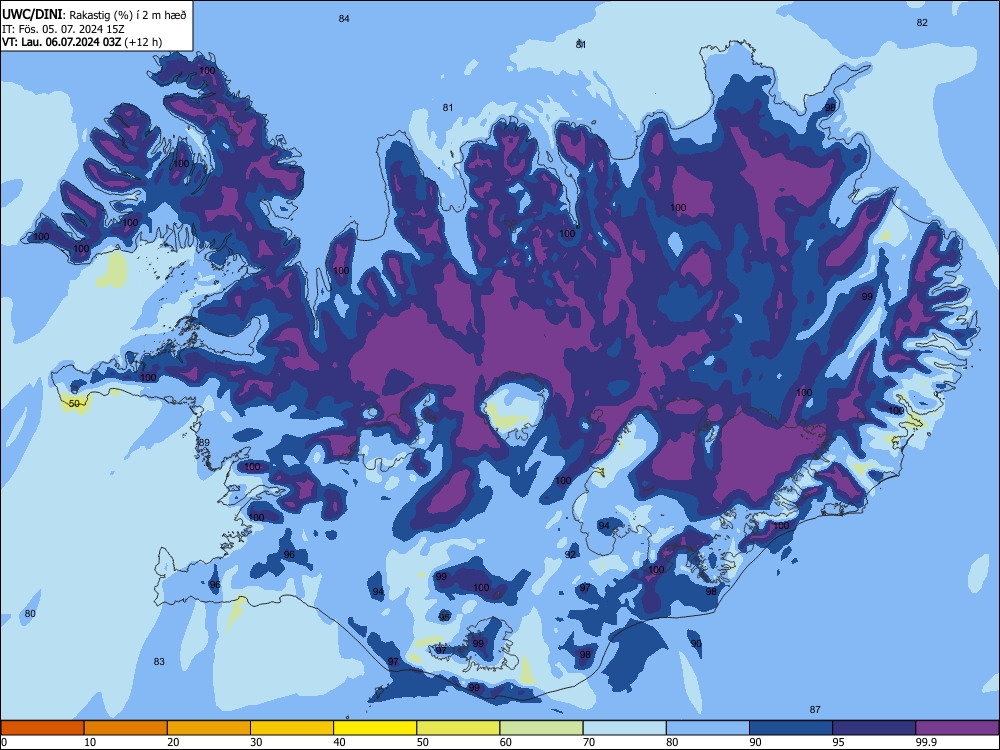Click the '40' legend tick label
1000x750 pixels.
pos(339,742)
